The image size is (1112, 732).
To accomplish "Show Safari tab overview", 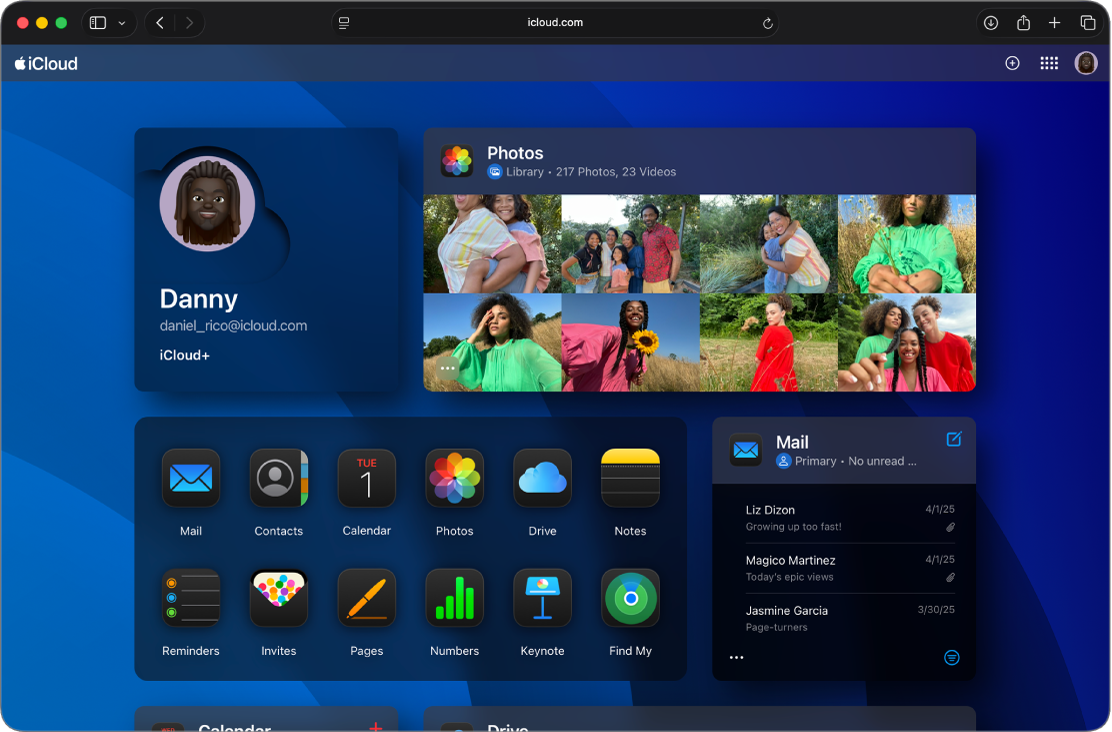I will pos(1086,22).
